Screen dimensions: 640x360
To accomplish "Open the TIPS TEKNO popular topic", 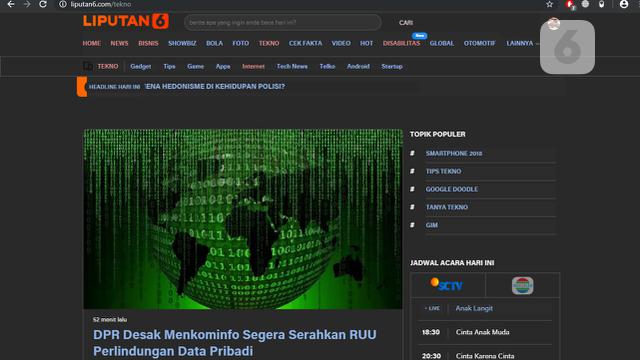I will pos(443,171).
